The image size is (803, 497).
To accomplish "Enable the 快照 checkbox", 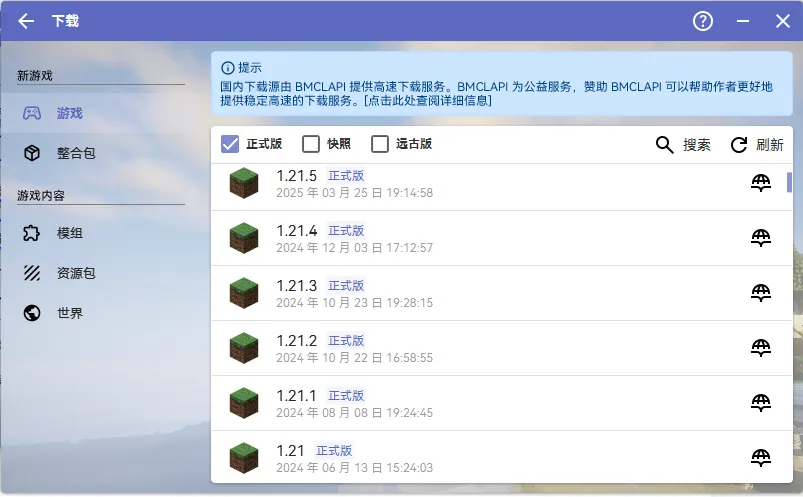I will click(x=311, y=144).
